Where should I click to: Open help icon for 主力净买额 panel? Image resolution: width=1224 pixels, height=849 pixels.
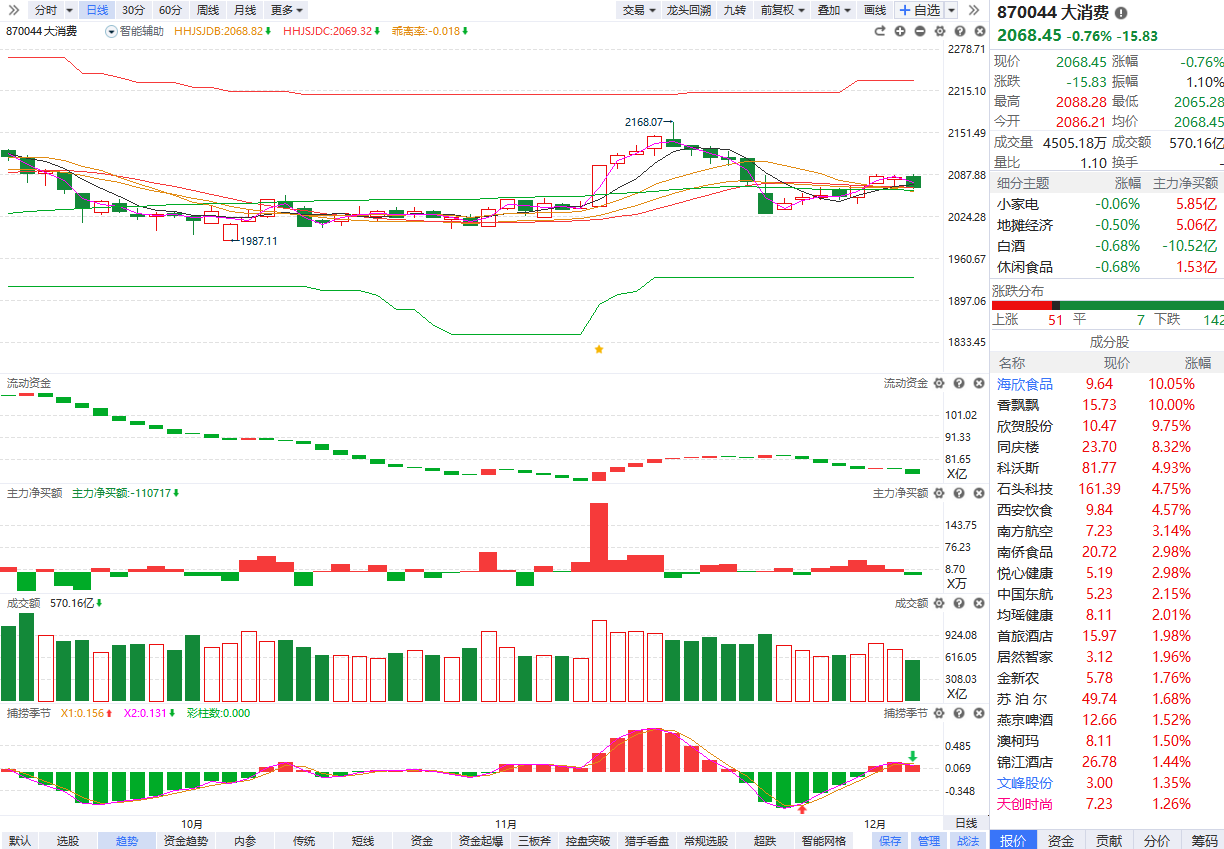(958, 493)
